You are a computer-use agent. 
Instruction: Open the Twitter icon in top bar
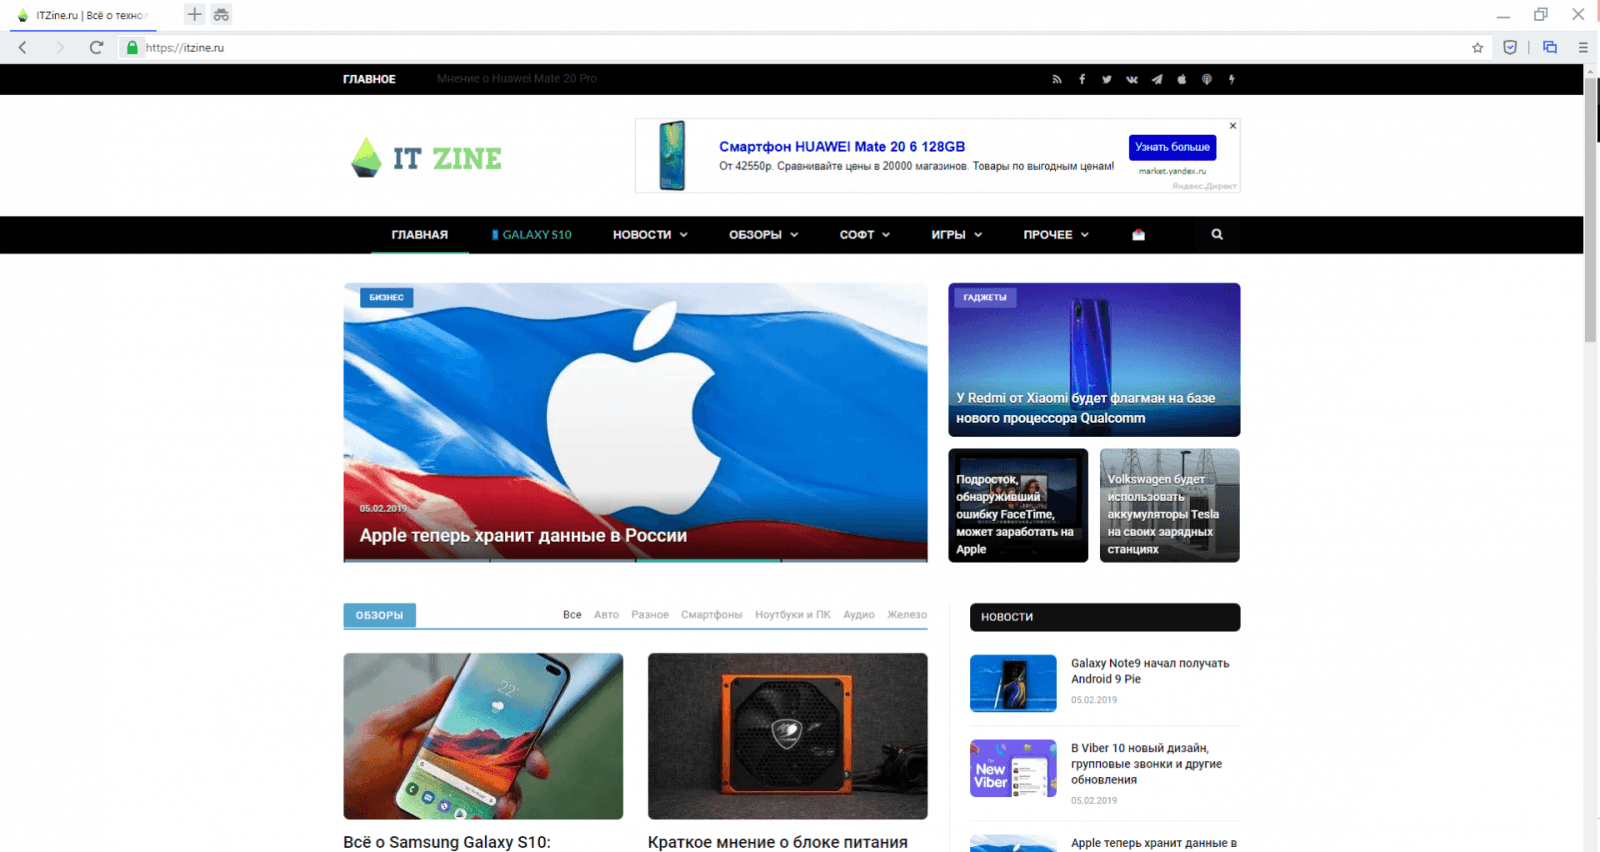pyautogui.click(x=1107, y=79)
